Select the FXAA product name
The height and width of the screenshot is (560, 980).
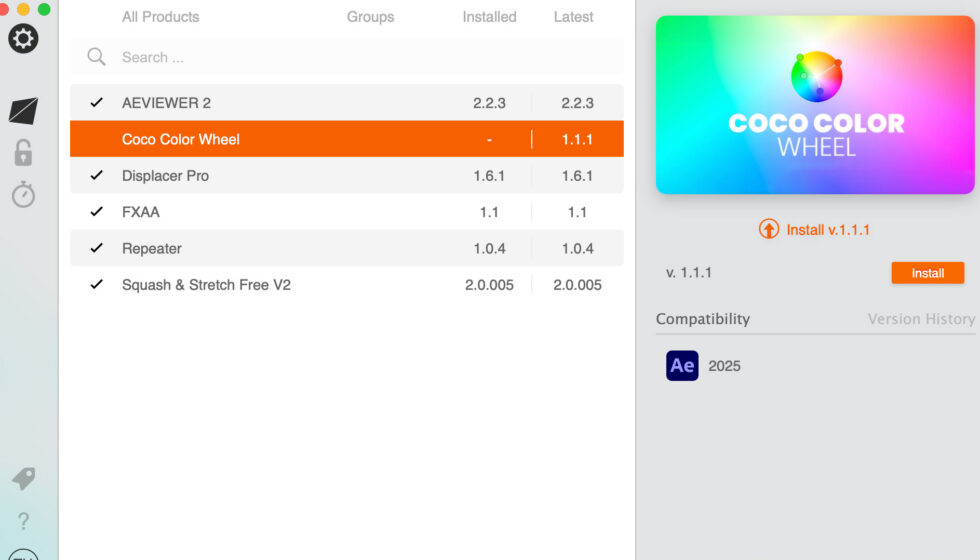pyautogui.click(x=141, y=212)
